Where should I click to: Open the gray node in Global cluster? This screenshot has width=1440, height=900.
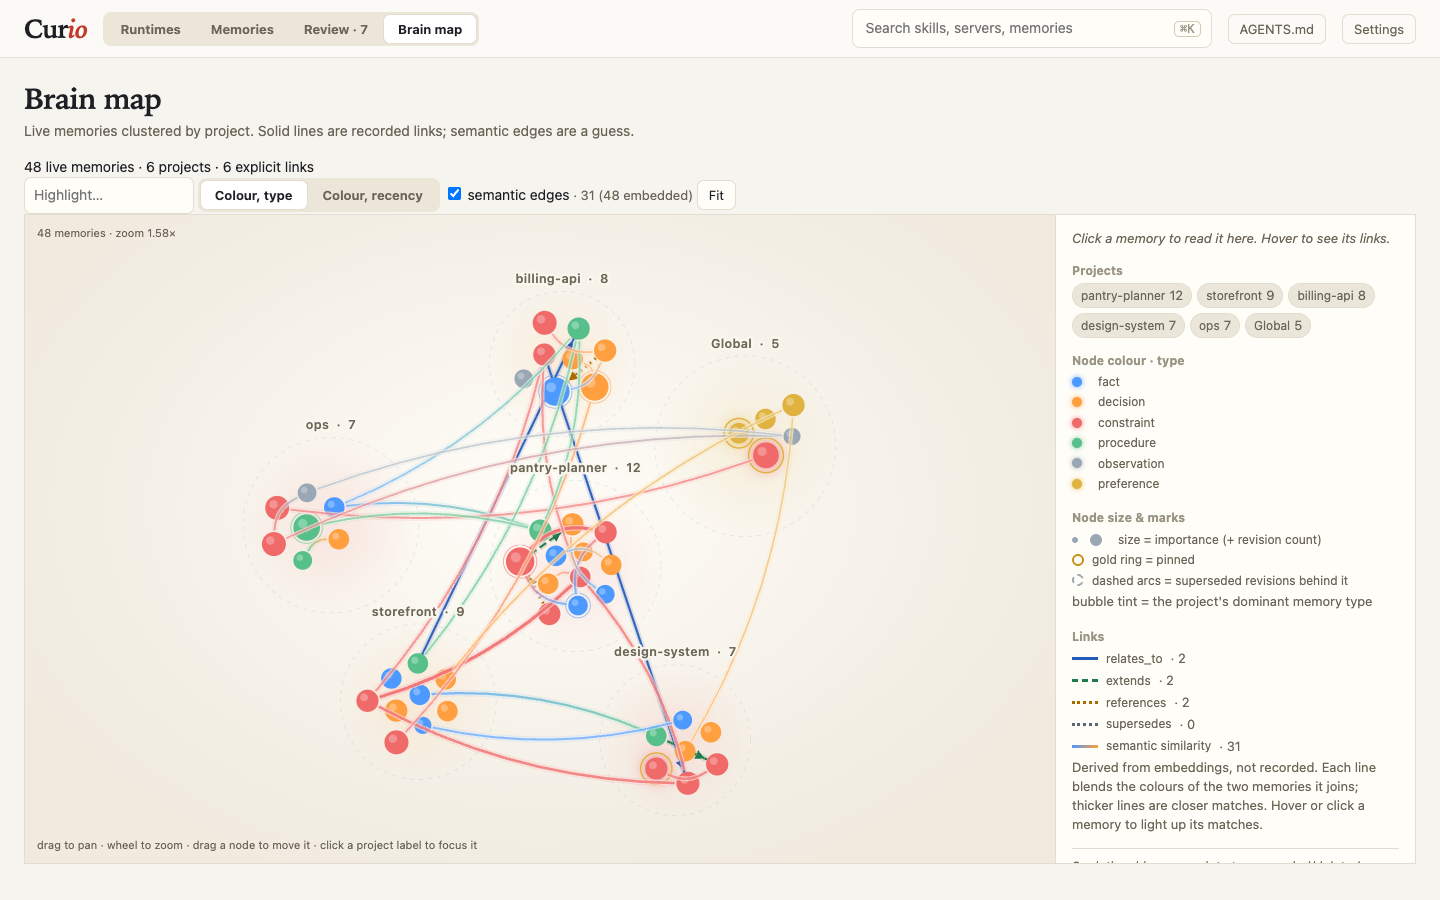point(792,436)
